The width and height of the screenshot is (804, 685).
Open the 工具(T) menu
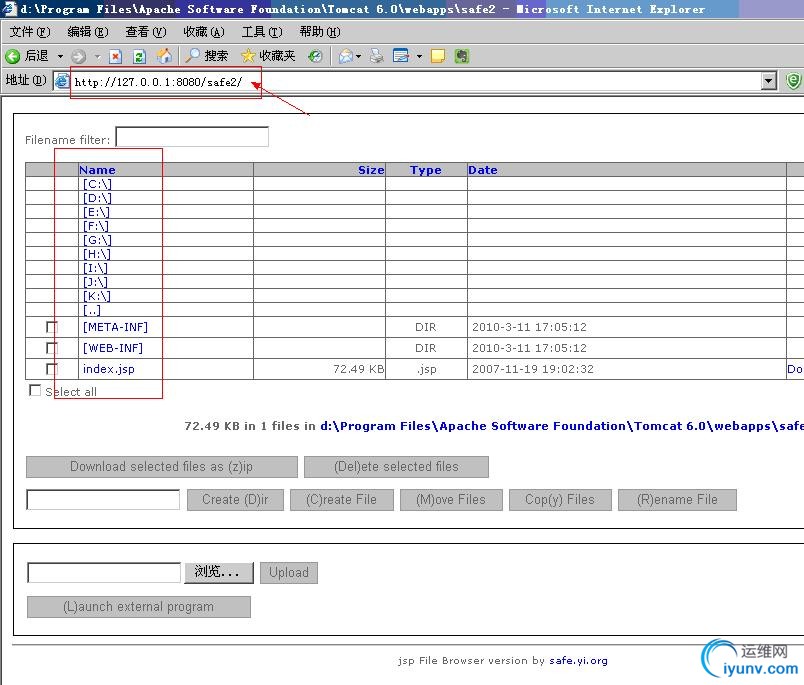point(262,32)
